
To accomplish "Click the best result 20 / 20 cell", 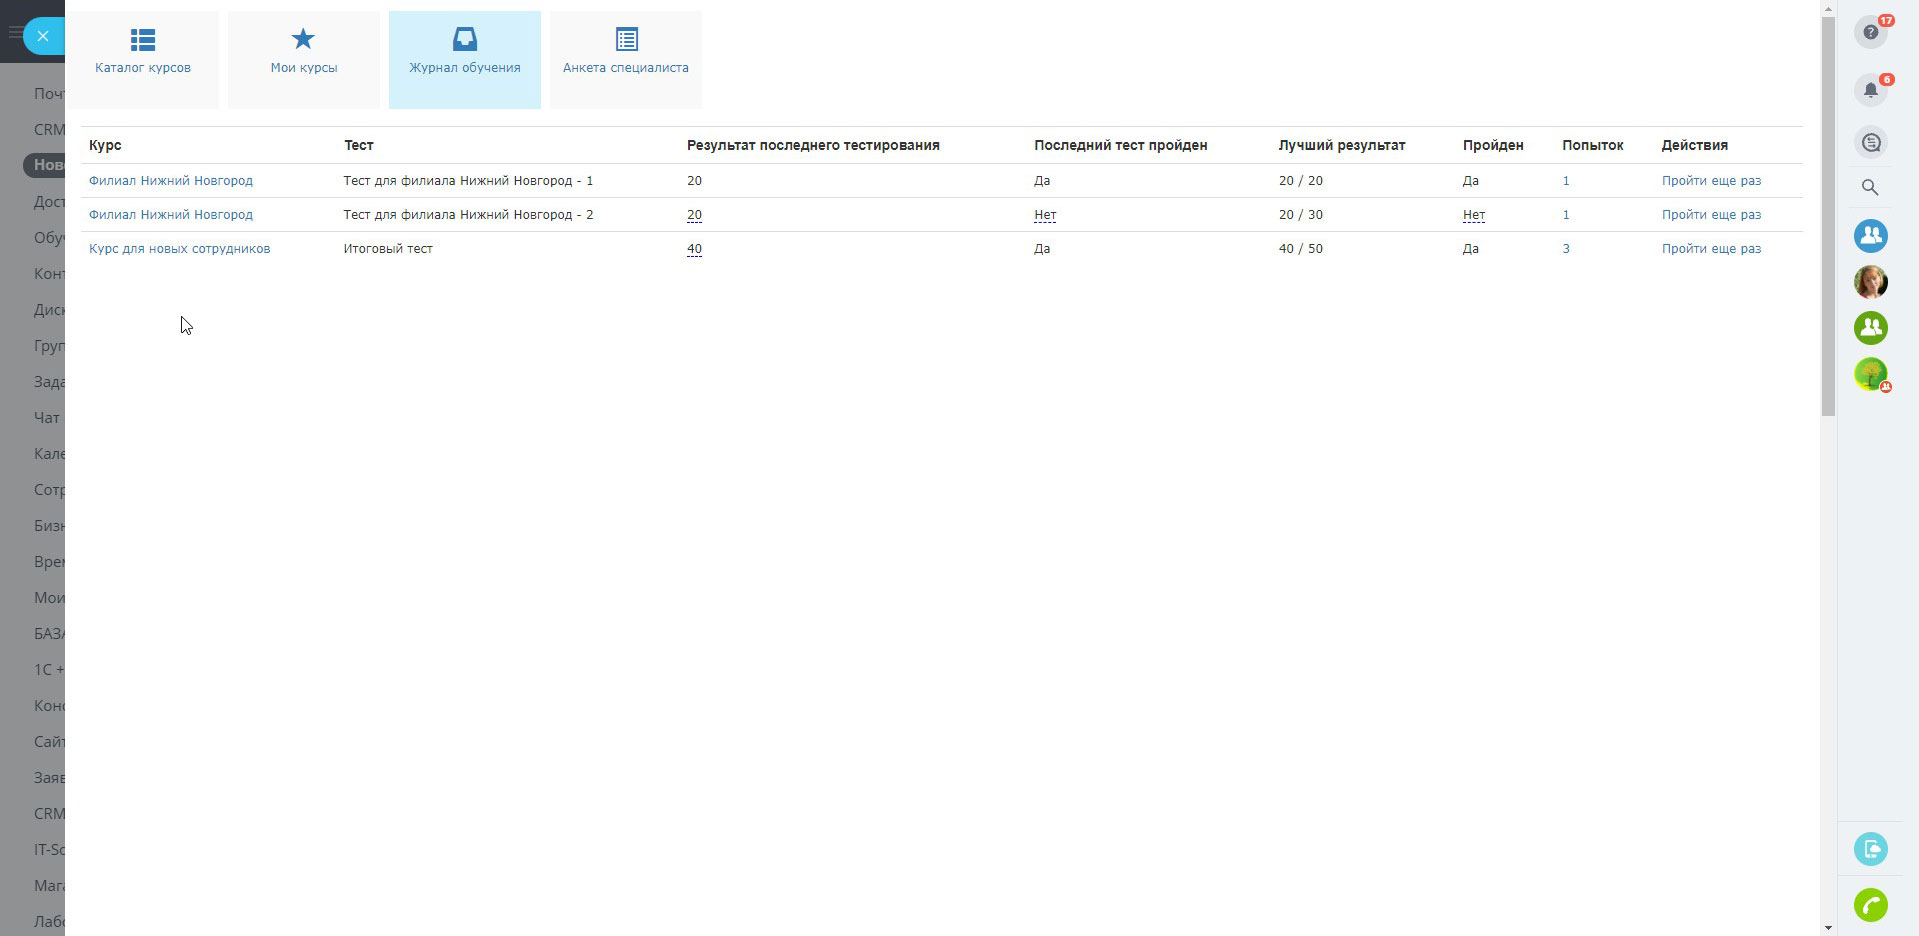I will [1300, 181].
